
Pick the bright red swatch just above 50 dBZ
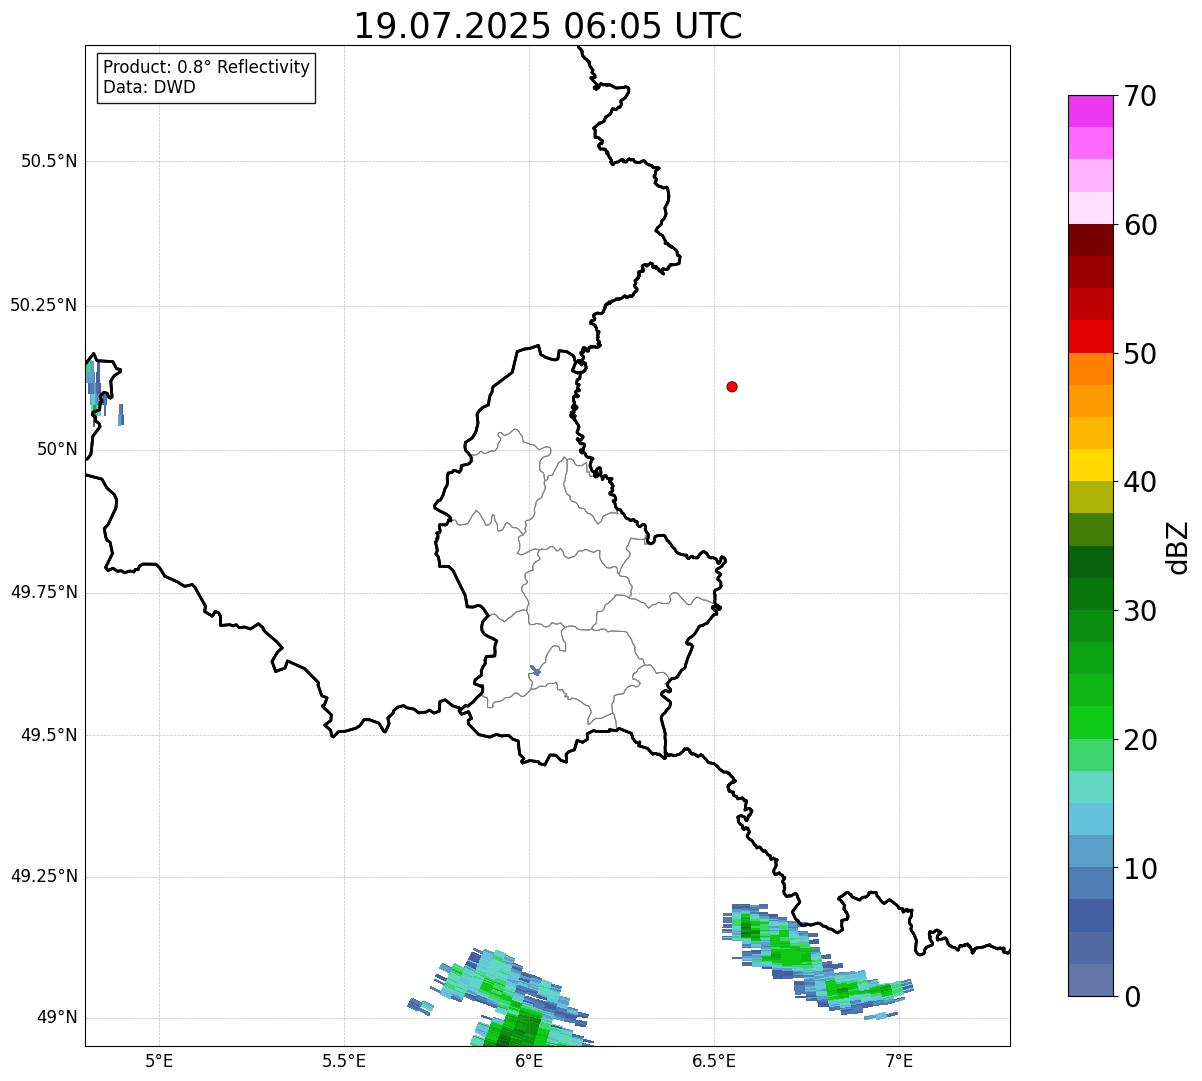click(x=1090, y=337)
